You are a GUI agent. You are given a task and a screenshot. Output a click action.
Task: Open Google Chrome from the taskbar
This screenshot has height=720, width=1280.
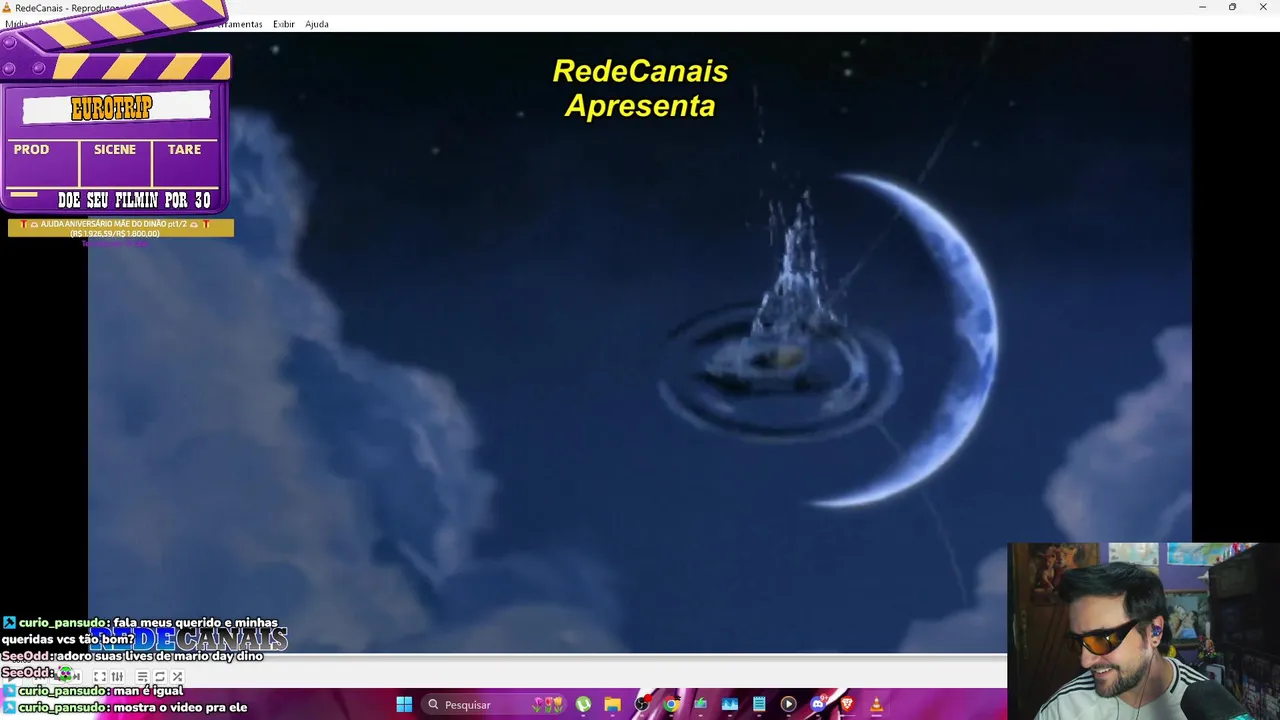click(x=671, y=705)
